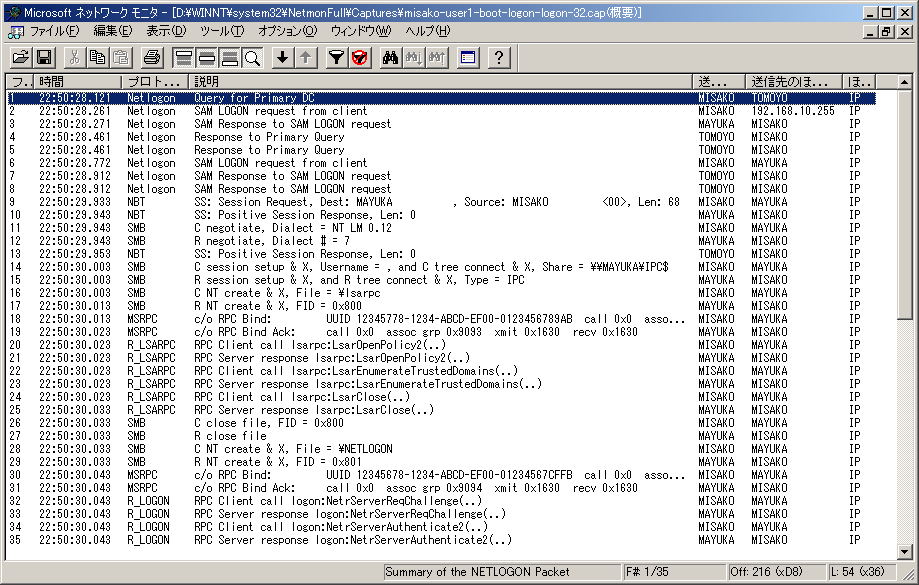The height and width of the screenshot is (585, 919).
Task: Toggle the hex pane icon
Action: pos(230,57)
